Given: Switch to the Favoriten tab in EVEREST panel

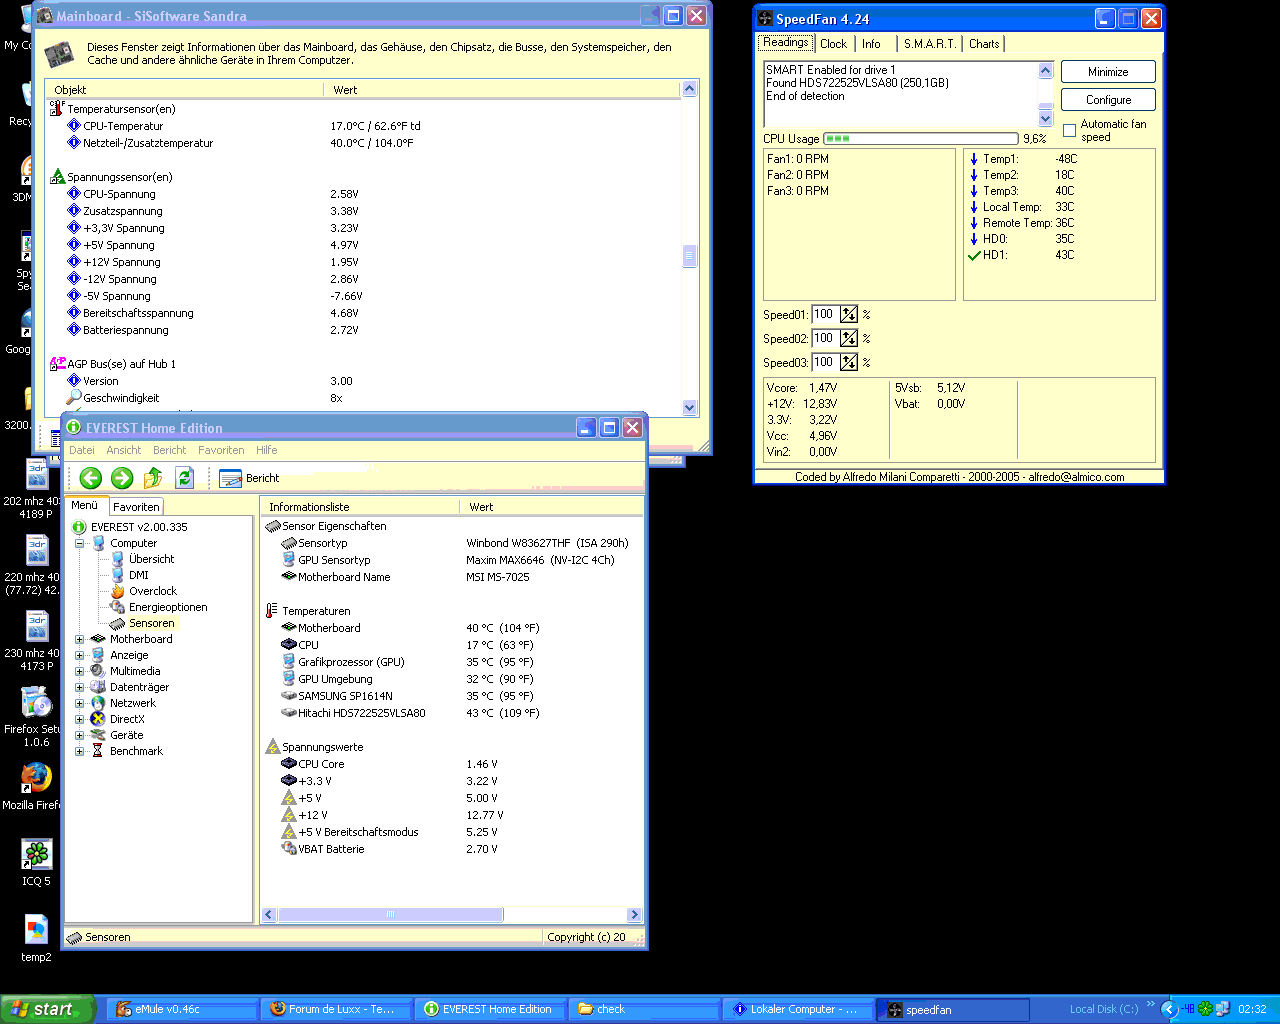Looking at the screenshot, I should coord(135,507).
